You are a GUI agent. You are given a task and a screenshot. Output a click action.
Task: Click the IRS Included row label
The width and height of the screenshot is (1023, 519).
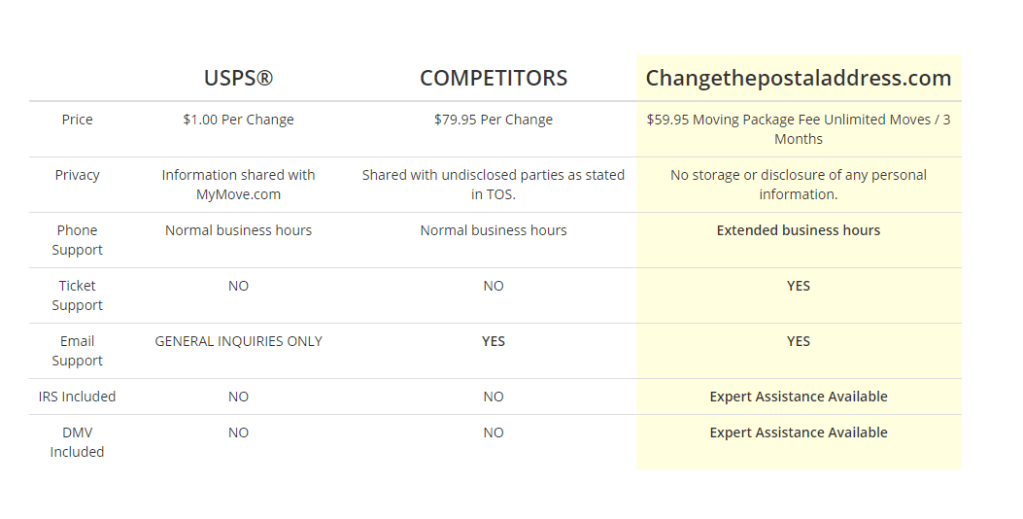77,397
